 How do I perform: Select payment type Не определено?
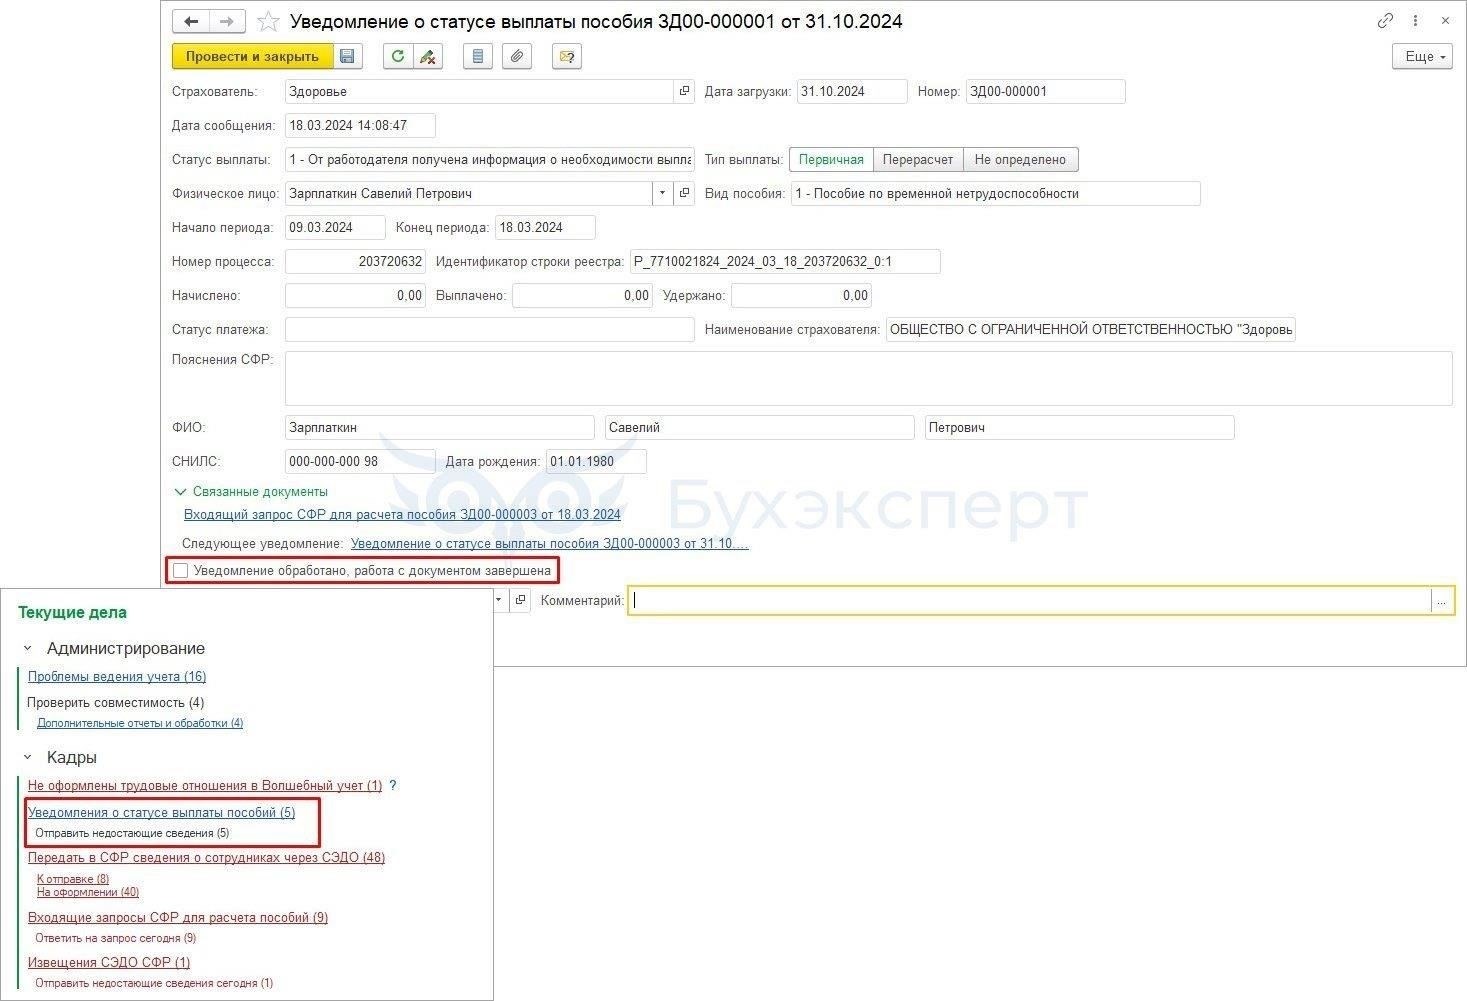(1021, 159)
